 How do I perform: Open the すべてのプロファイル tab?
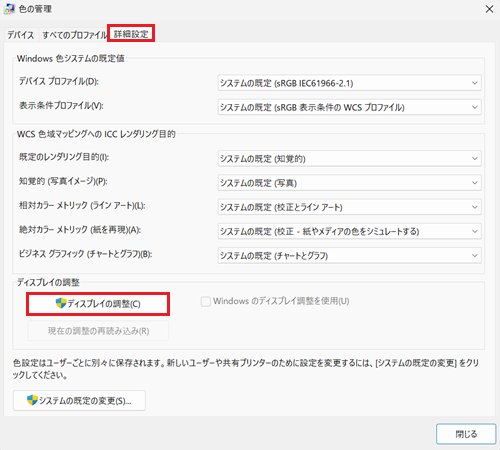coord(74,35)
